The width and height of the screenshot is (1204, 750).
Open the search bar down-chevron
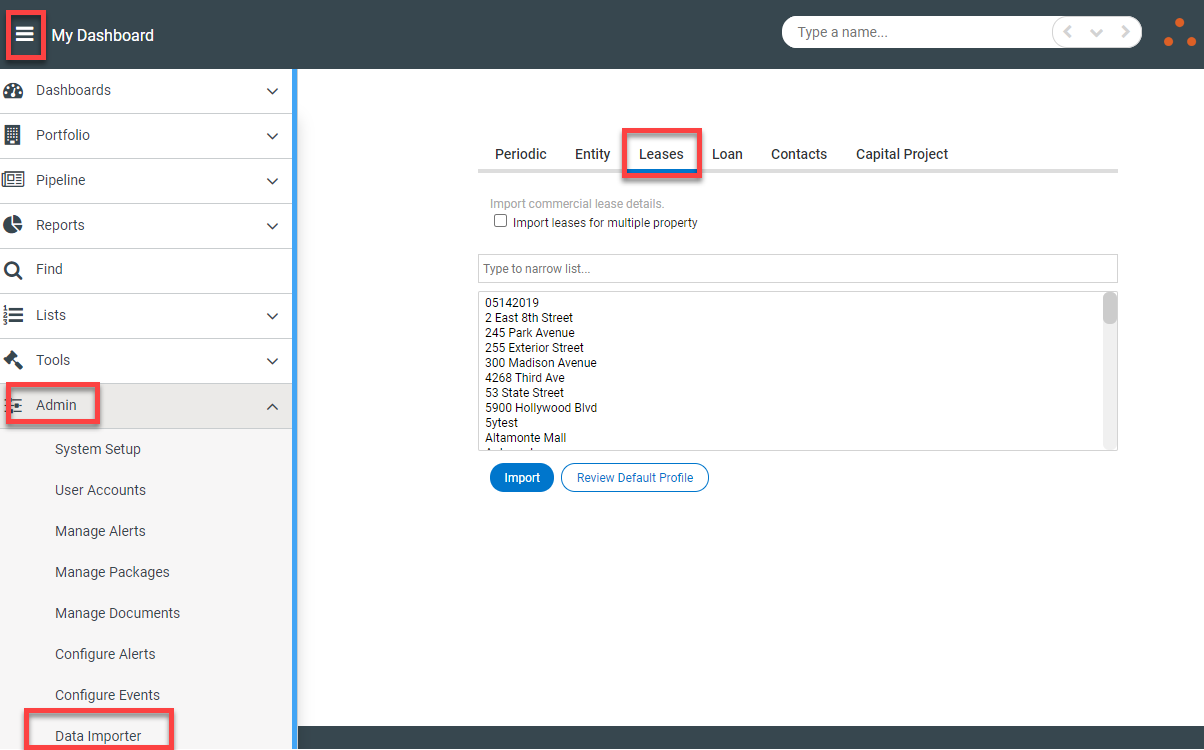[x=1097, y=33]
